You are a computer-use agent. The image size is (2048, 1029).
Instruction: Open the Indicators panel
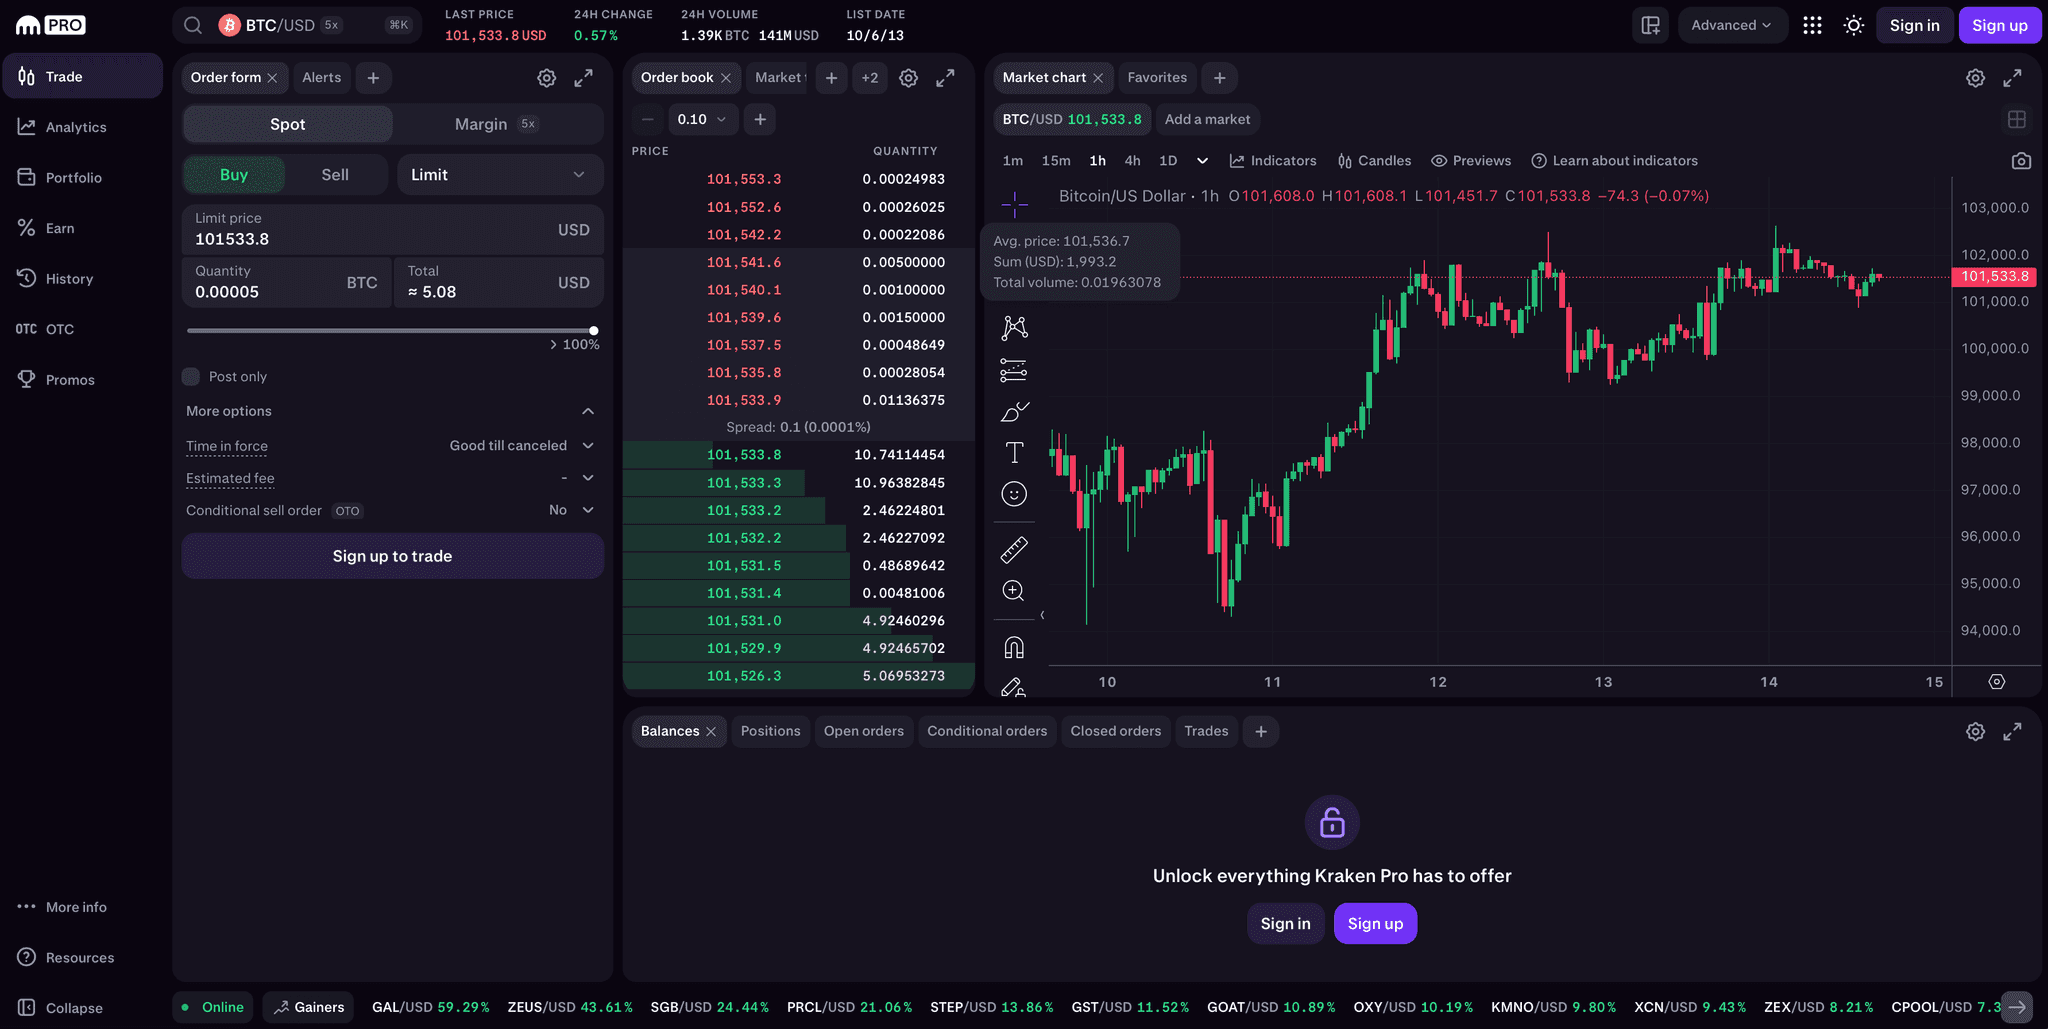pyautogui.click(x=1273, y=160)
